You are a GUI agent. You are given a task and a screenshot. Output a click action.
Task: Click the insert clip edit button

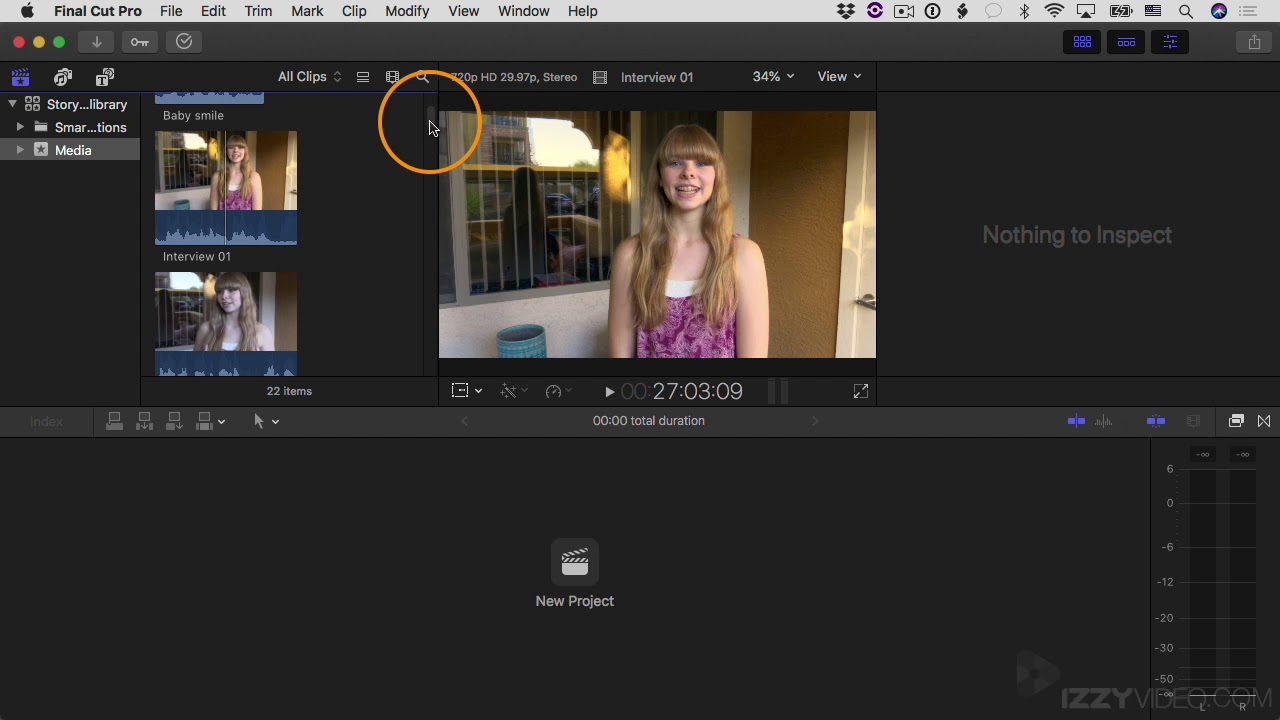coord(144,421)
